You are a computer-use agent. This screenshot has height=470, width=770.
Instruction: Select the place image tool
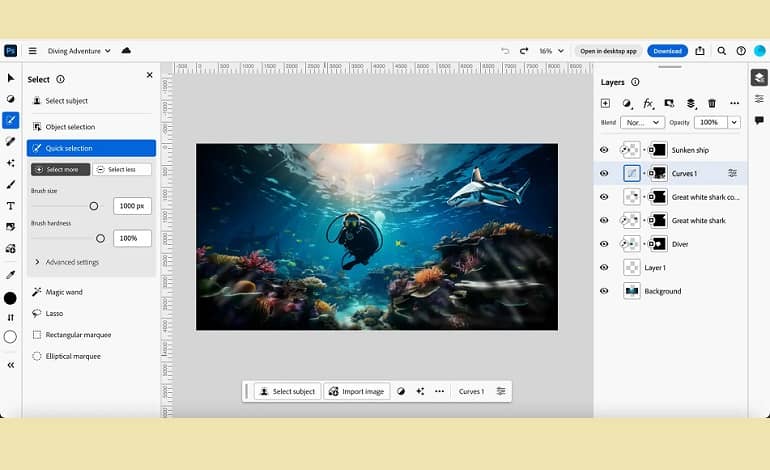10,227
